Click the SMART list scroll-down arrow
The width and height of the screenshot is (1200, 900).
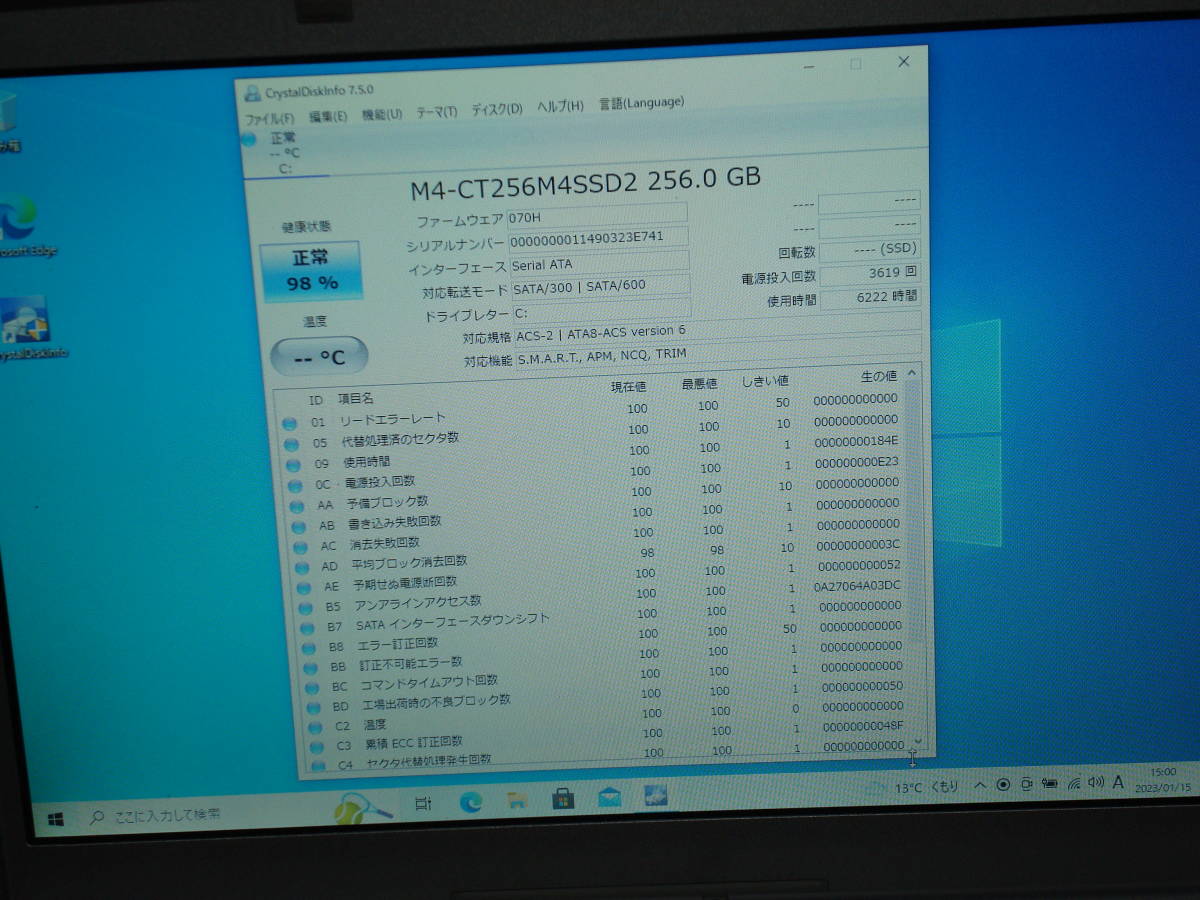[918, 742]
